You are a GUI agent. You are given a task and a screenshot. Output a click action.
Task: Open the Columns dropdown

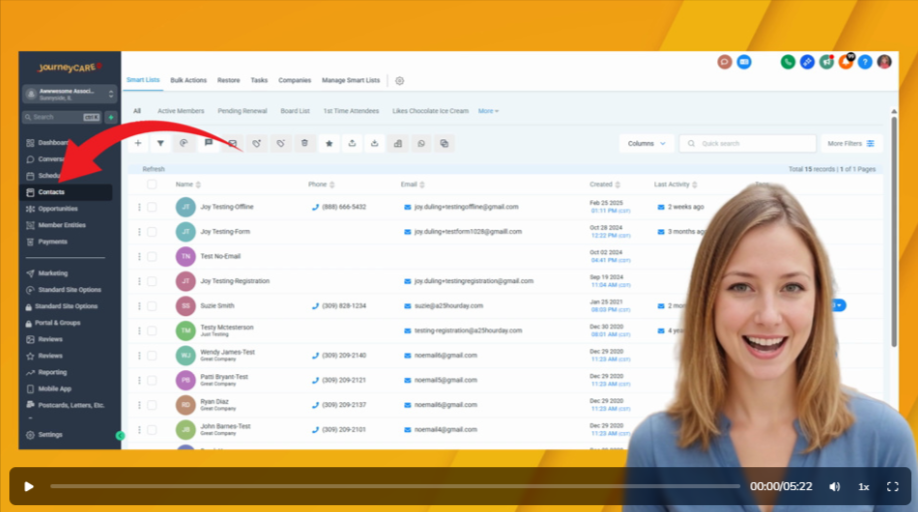[x=646, y=144]
